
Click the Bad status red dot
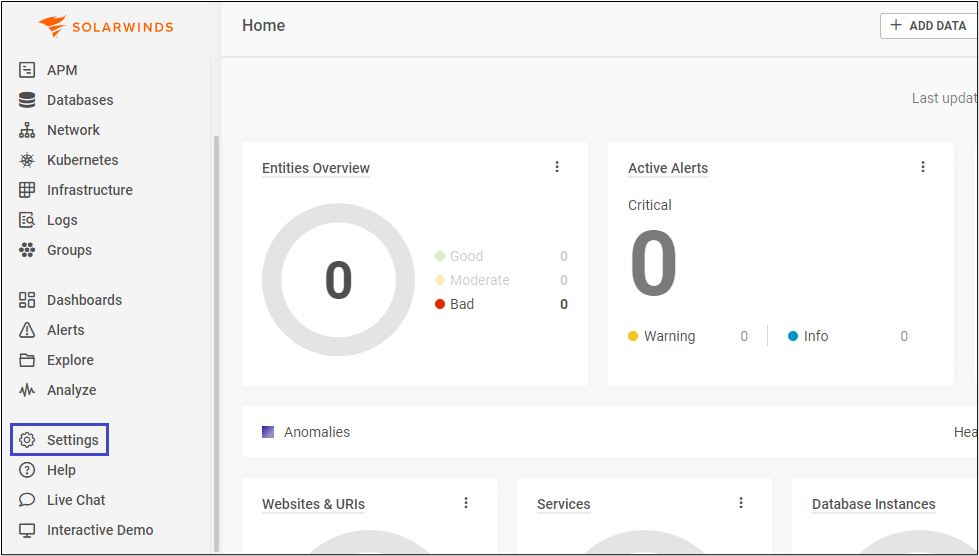[x=440, y=304]
